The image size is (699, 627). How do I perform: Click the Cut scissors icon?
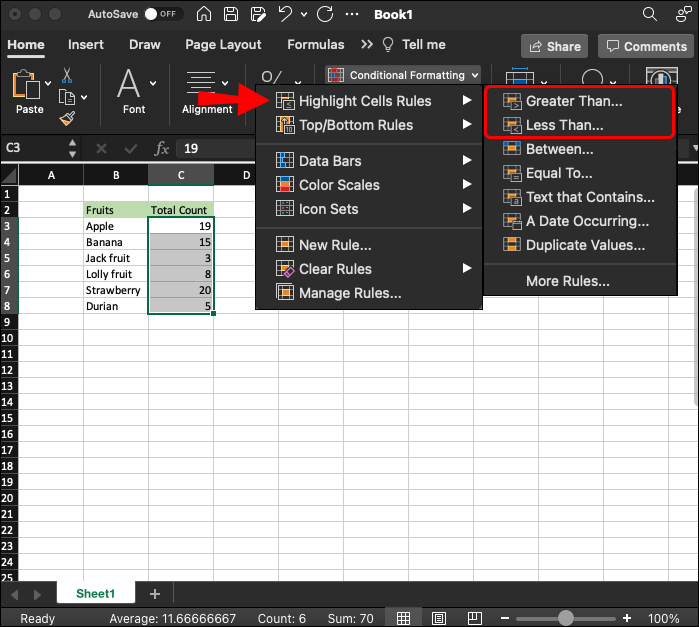tap(67, 76)
